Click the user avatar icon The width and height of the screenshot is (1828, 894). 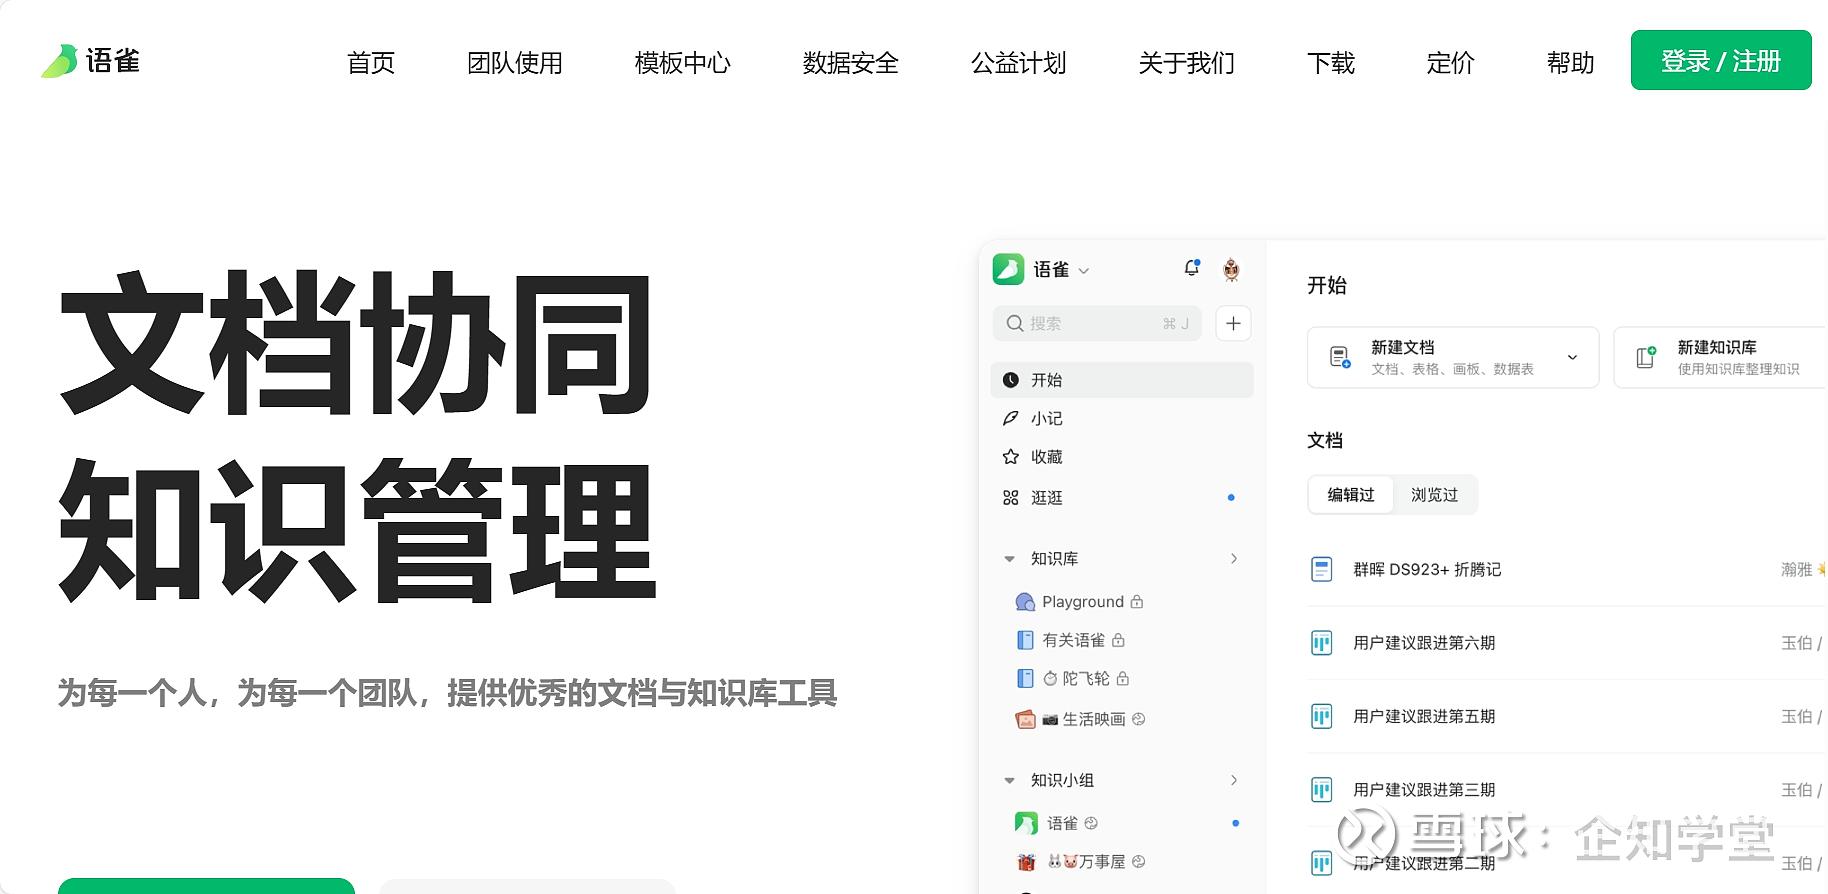[1231, 269]
